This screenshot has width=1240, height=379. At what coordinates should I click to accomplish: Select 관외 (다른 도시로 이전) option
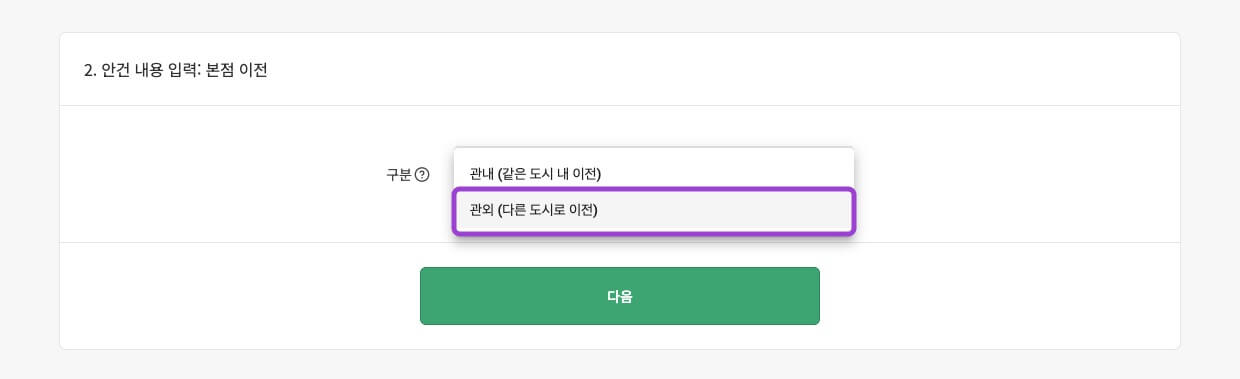[x=654, y=211]
